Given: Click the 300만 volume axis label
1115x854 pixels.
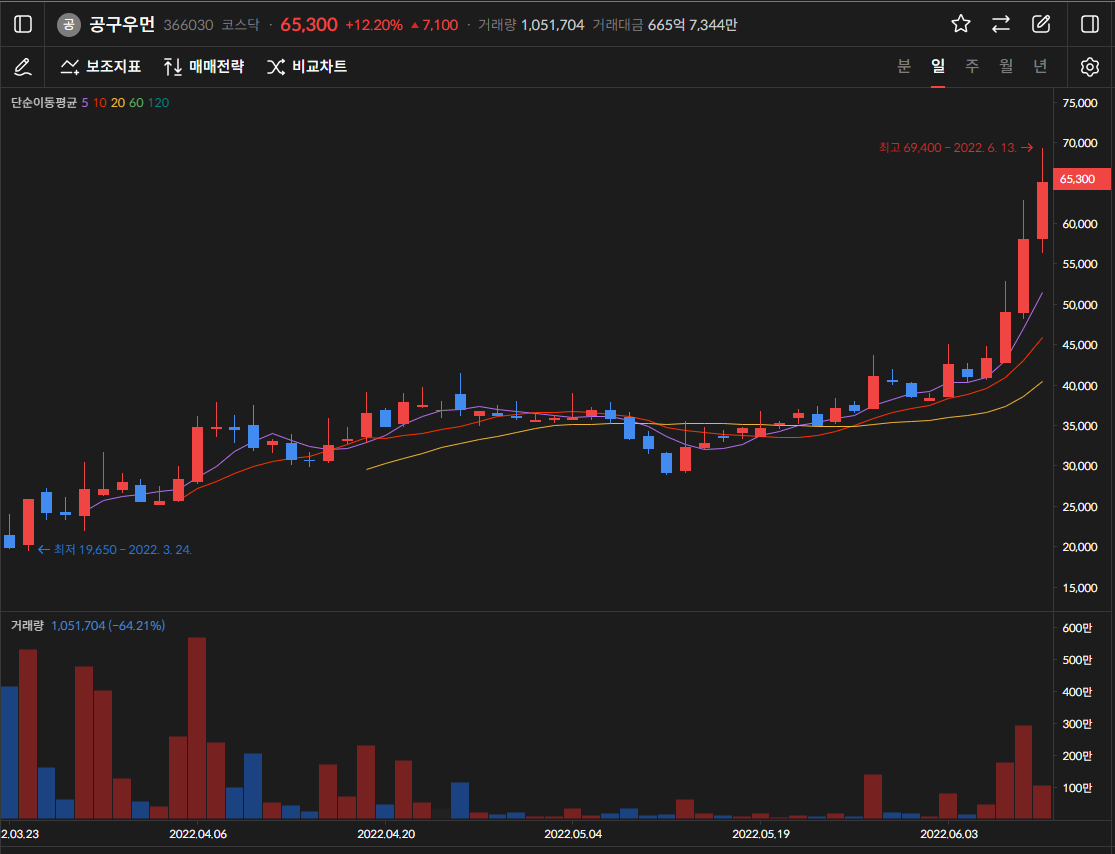Looking at the screenshot, I should 1077,724.
